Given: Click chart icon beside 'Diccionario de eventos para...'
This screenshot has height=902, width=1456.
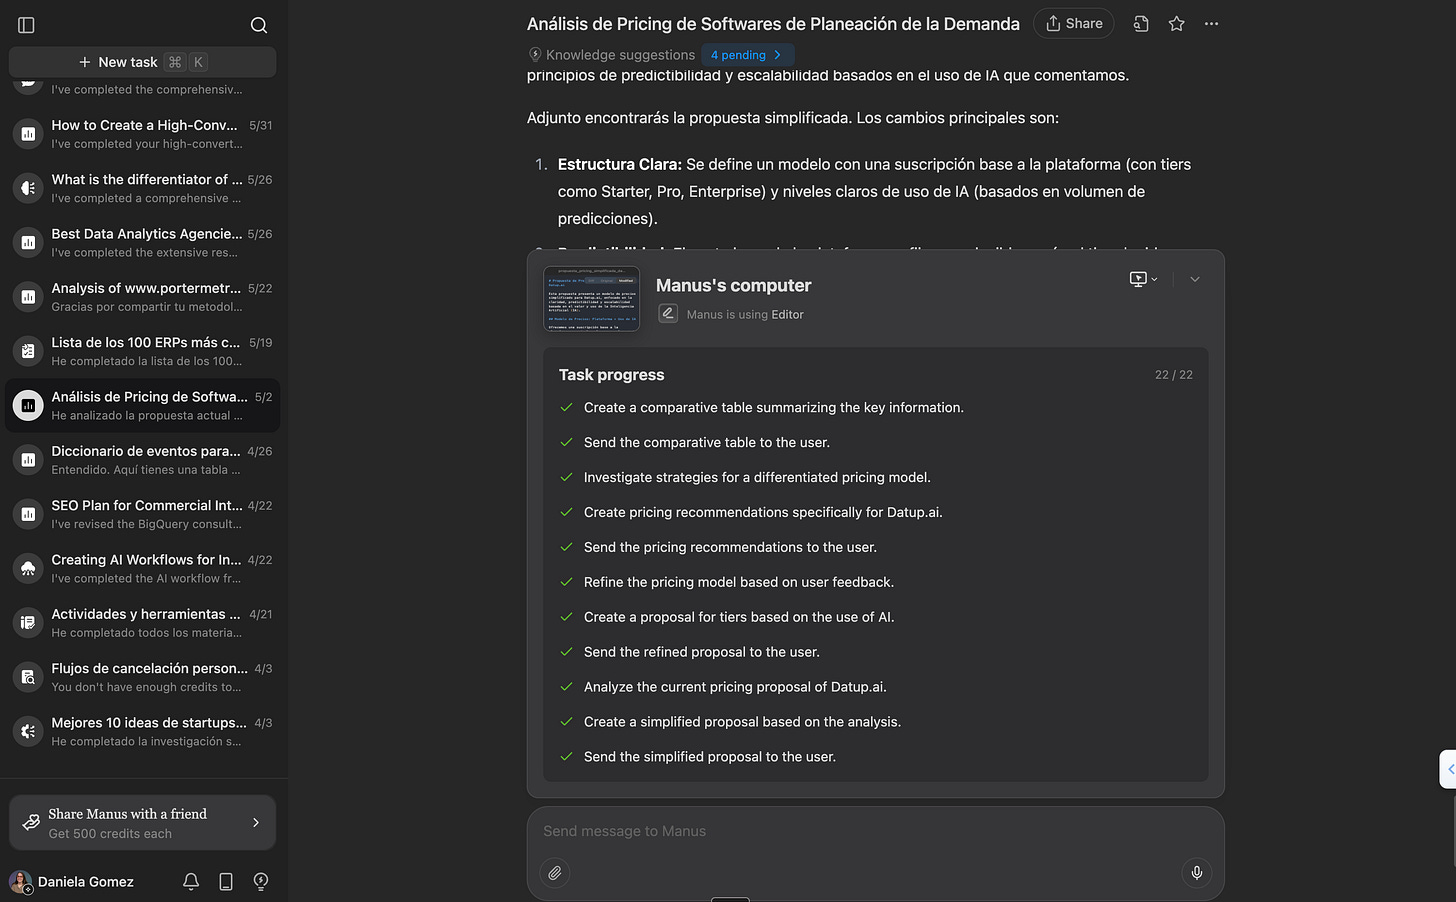Looking at the screenshot, I should (28, 460).
